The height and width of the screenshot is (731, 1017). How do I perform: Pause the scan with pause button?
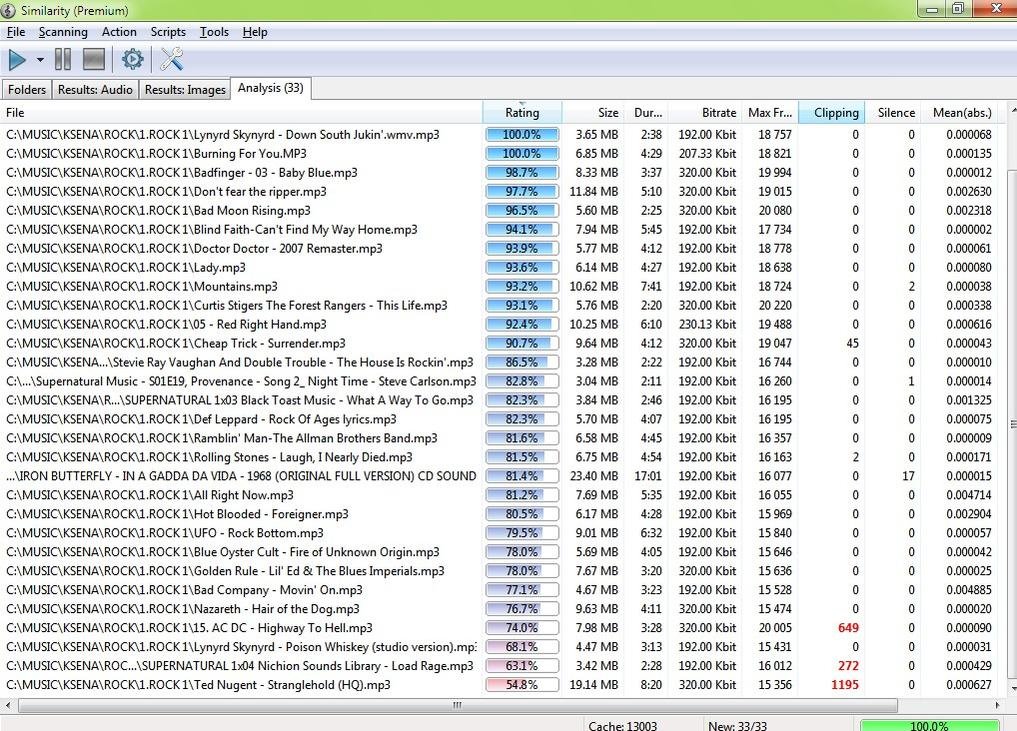pos(63,60)
